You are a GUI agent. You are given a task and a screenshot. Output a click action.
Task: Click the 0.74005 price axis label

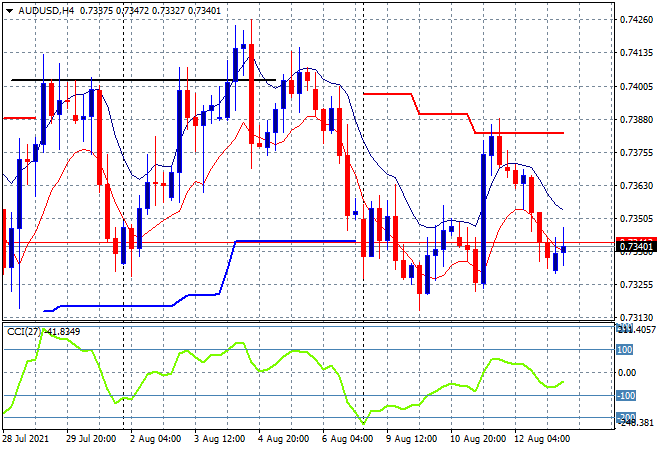click(x=636, y=87)
